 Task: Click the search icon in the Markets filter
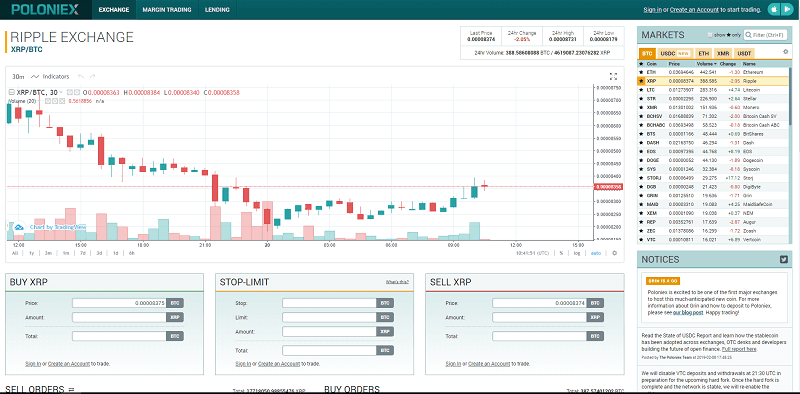click(x=748, y=35)
